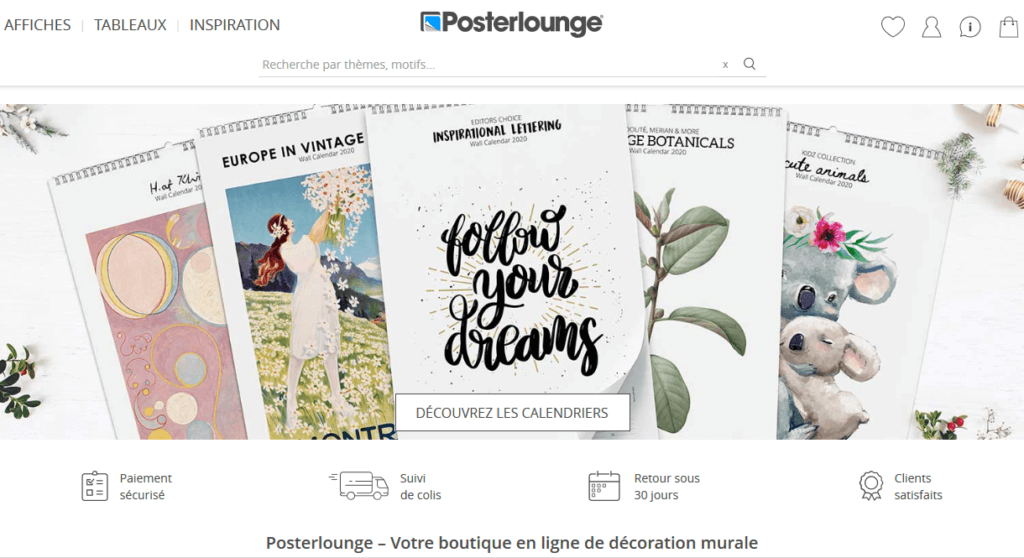
Task: Click the parcel tracking truck icon
Action: pos(359,485)
